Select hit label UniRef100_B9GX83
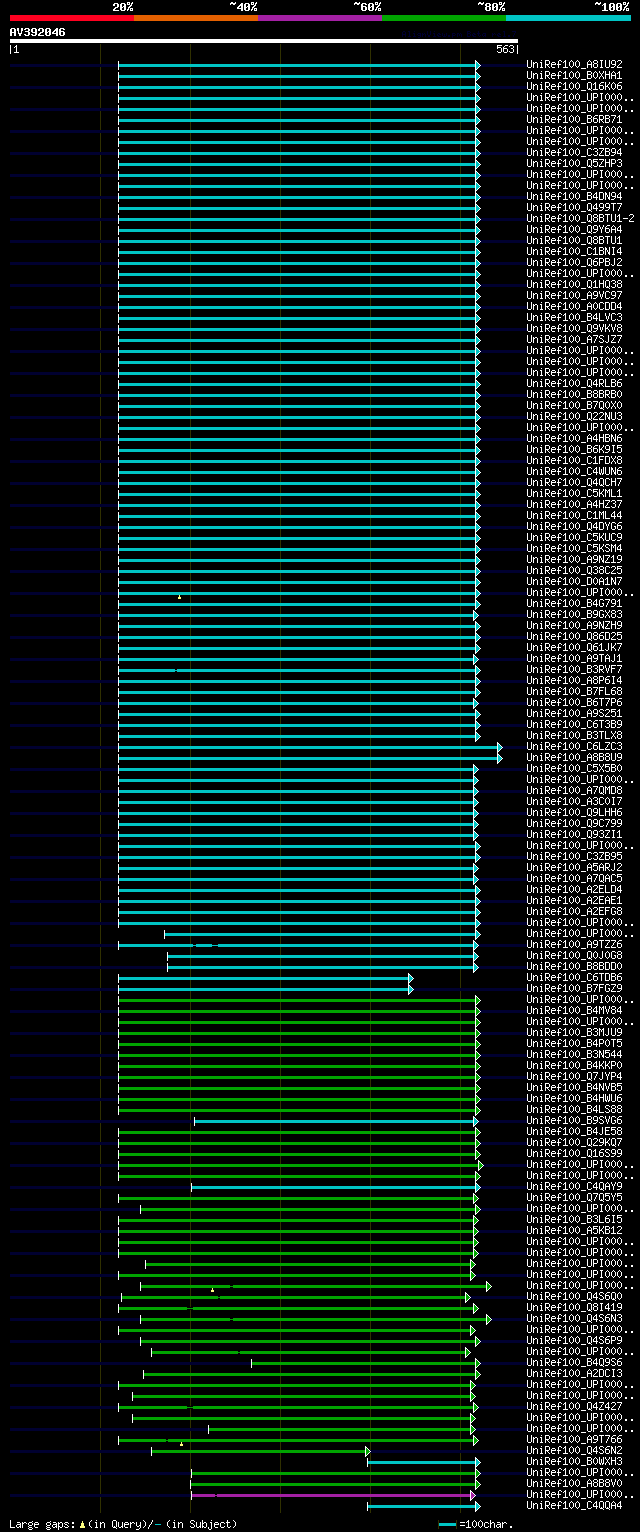Image resolution: width=640 pixels, height=1532 pixels. point(574,614)
